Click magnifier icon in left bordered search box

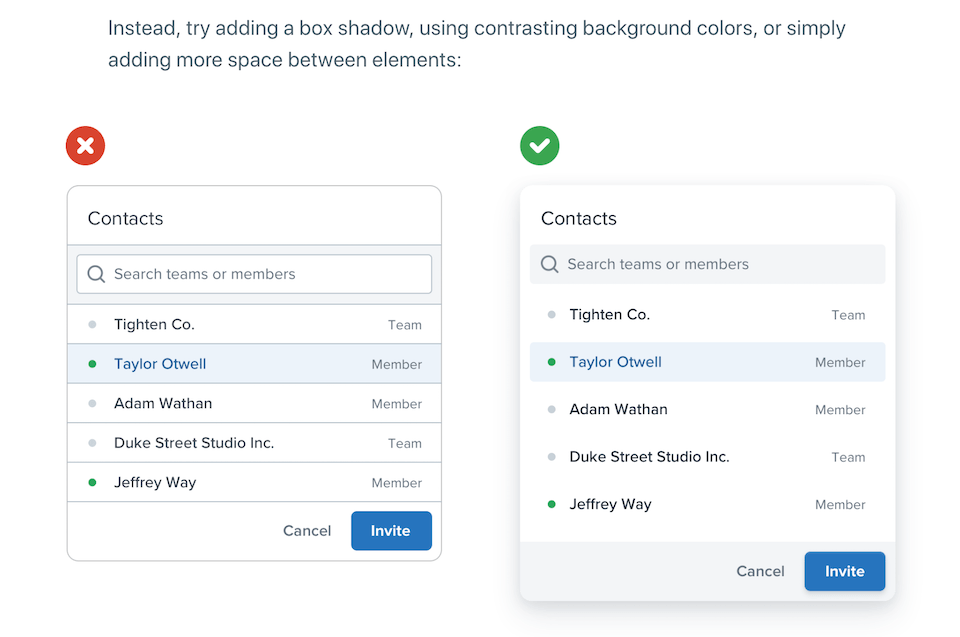(96, 274)
